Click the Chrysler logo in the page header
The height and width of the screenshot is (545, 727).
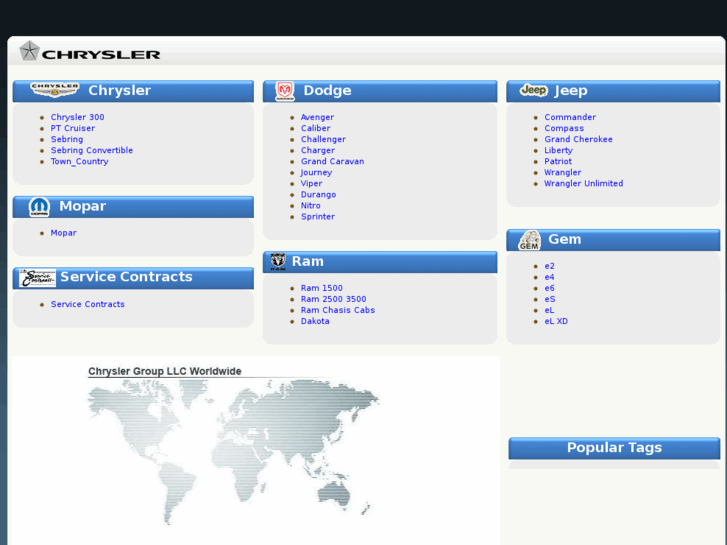click(x=90, y=52)
